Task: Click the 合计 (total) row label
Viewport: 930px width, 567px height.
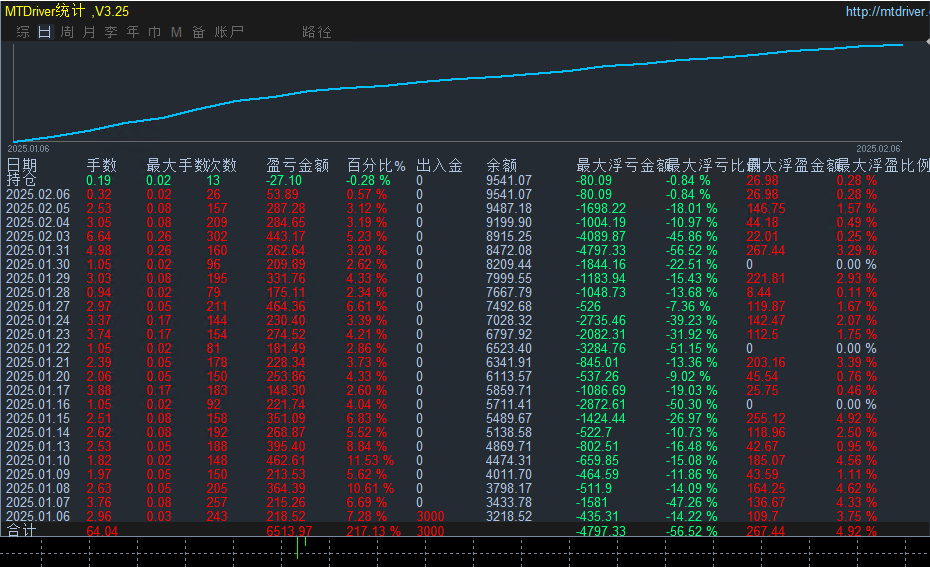Action: point(21,530)
